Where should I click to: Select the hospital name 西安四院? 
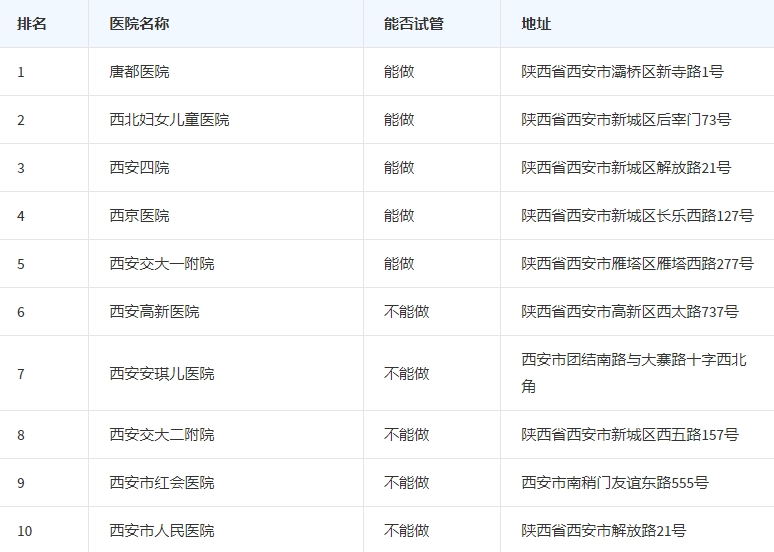[x=139, y=167]
